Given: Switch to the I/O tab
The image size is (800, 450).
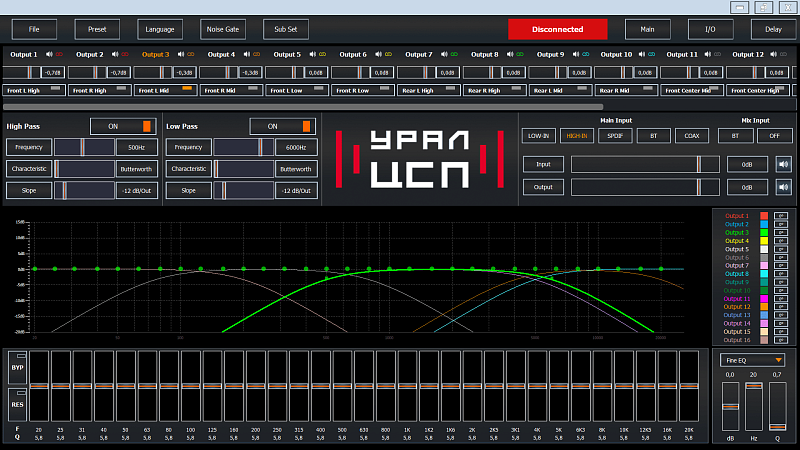Looking at the screenshot, I should point(710,29).
